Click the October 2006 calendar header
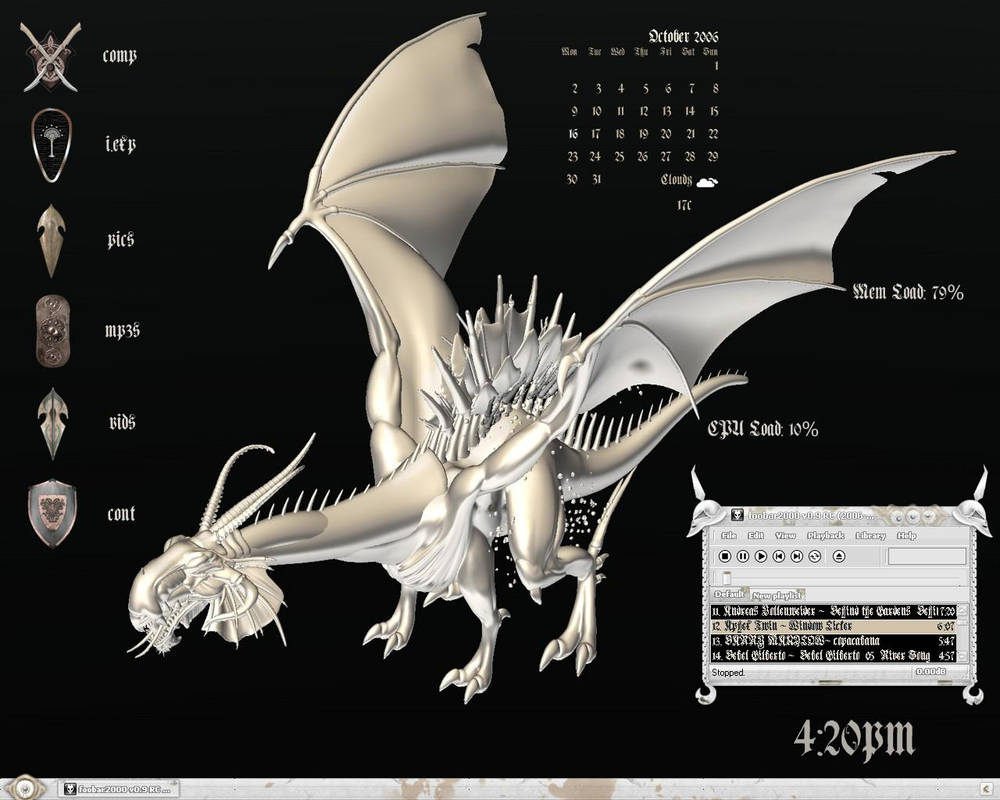Viewport: 1000px width, 800px height. [x=683, y=36]
